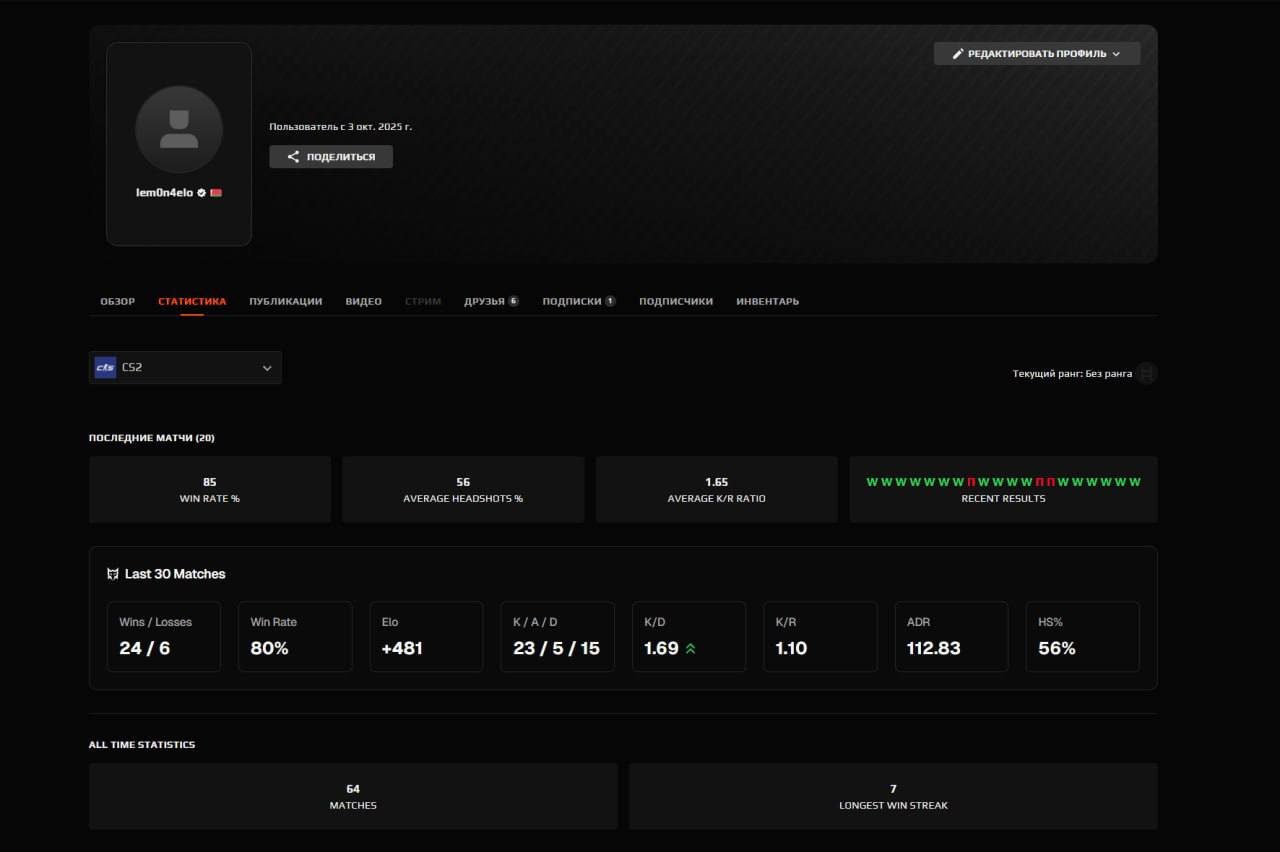Switch to the Публикации tab
The image size is (1280, 852).
[285, 301]
